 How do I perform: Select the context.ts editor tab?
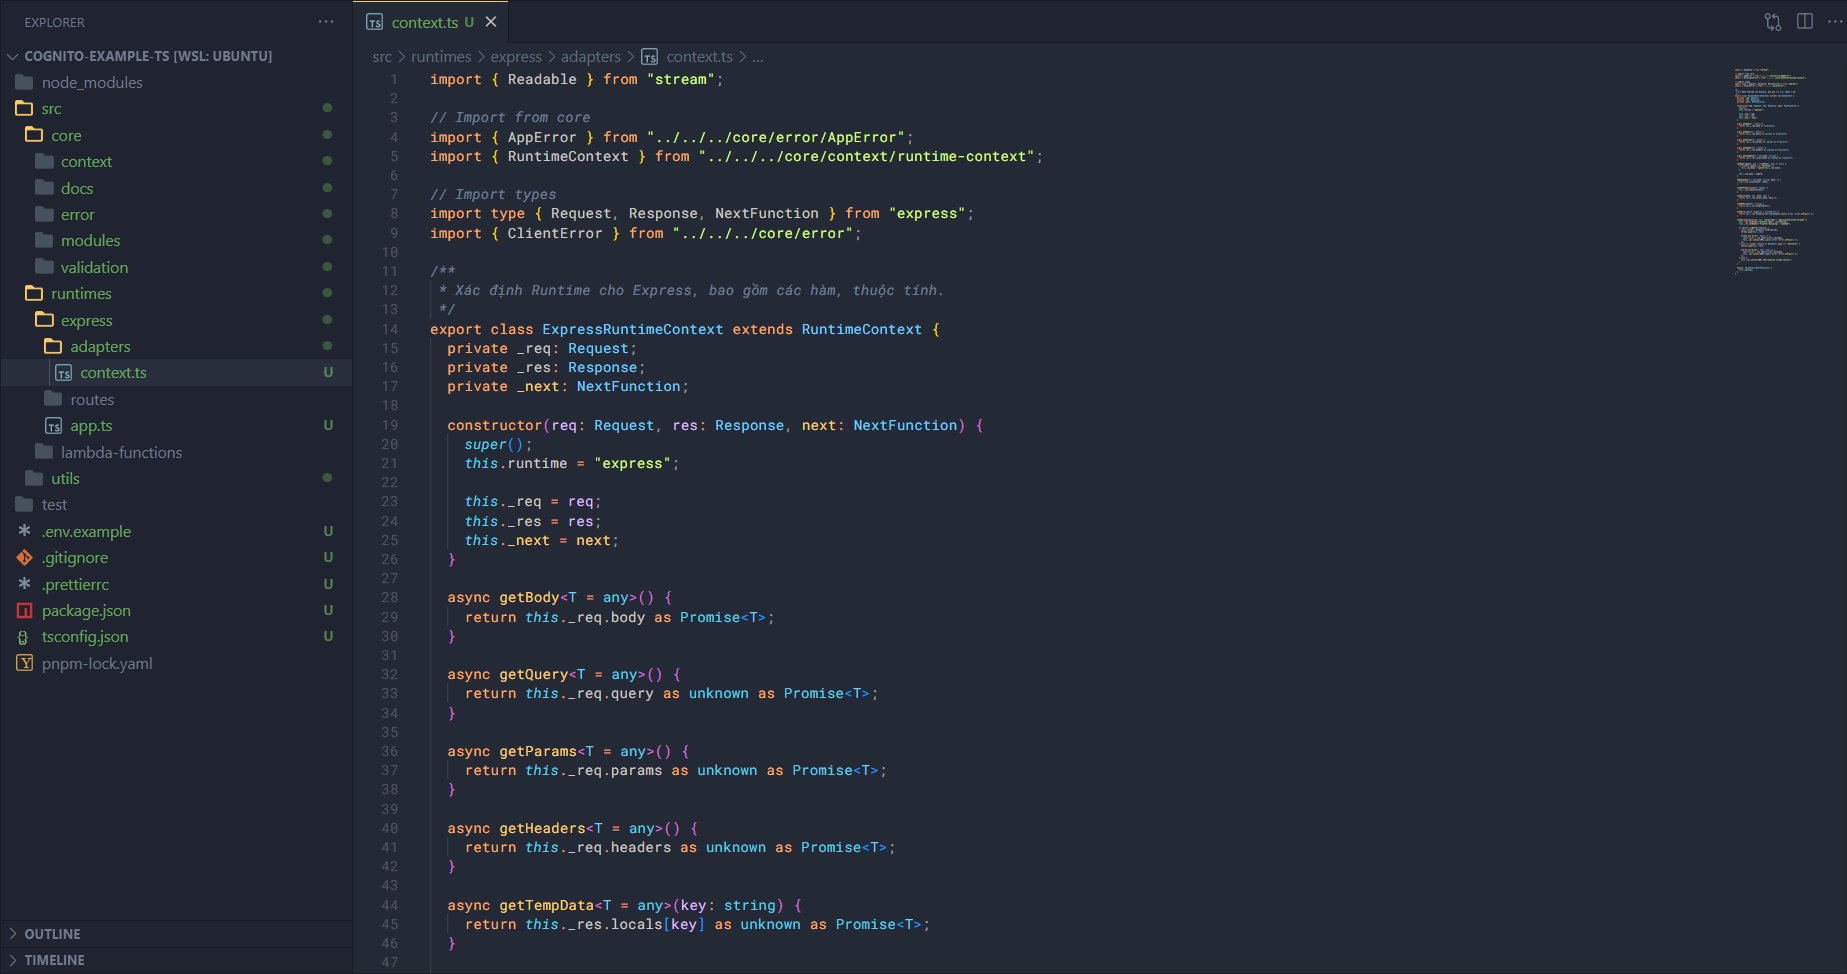point(424,22)
